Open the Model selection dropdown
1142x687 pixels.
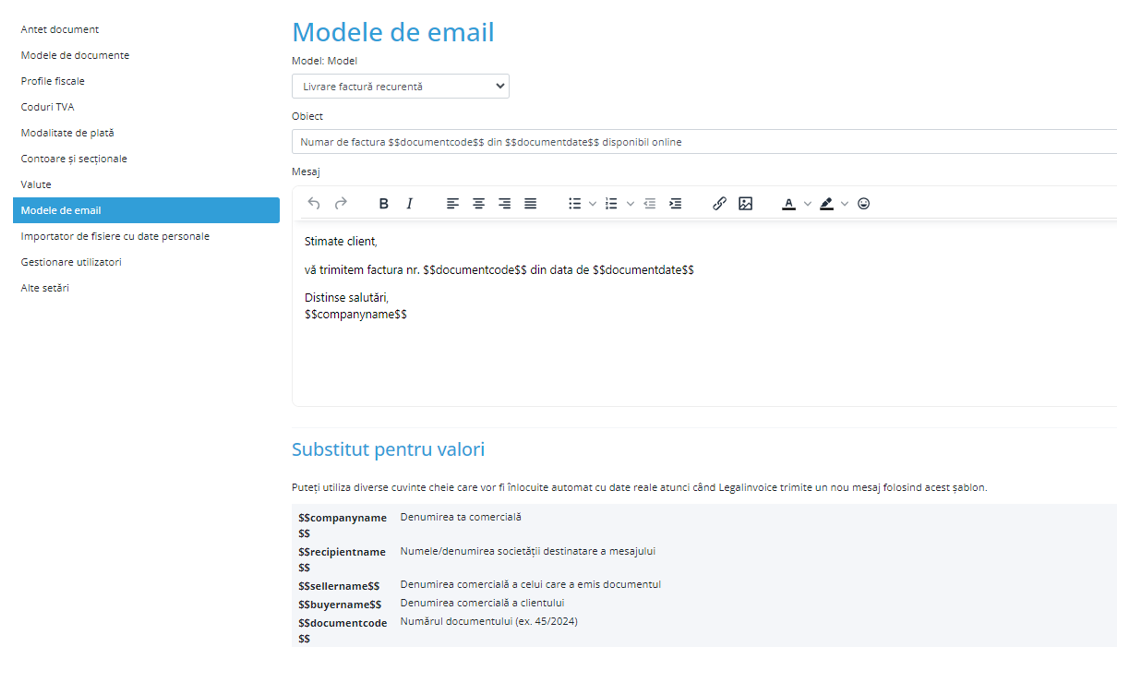tap(400, 86)
